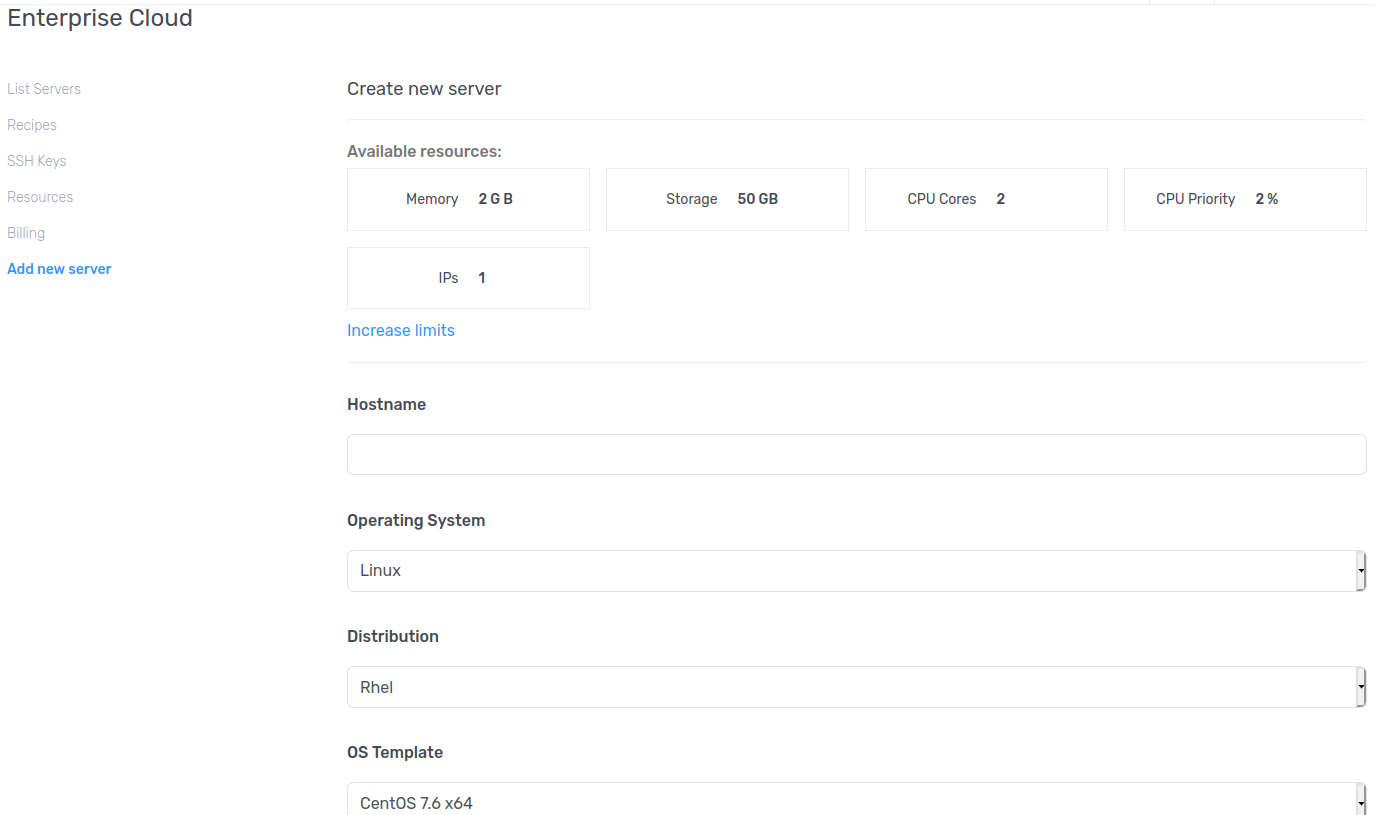Click the CPU Priority 2 % card
The image size is (1375, 815).
pyautogui.click(x=1245, y=199)
